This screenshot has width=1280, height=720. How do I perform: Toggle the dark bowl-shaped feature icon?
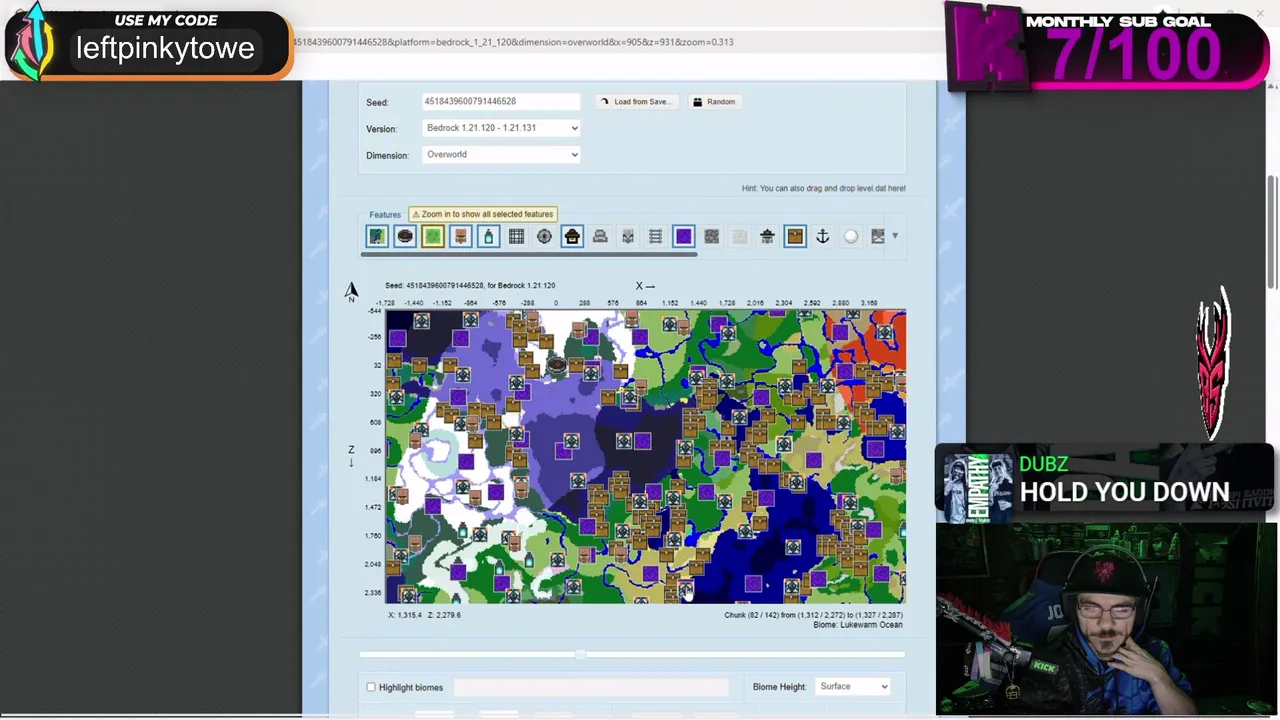[x=405, y=236]
